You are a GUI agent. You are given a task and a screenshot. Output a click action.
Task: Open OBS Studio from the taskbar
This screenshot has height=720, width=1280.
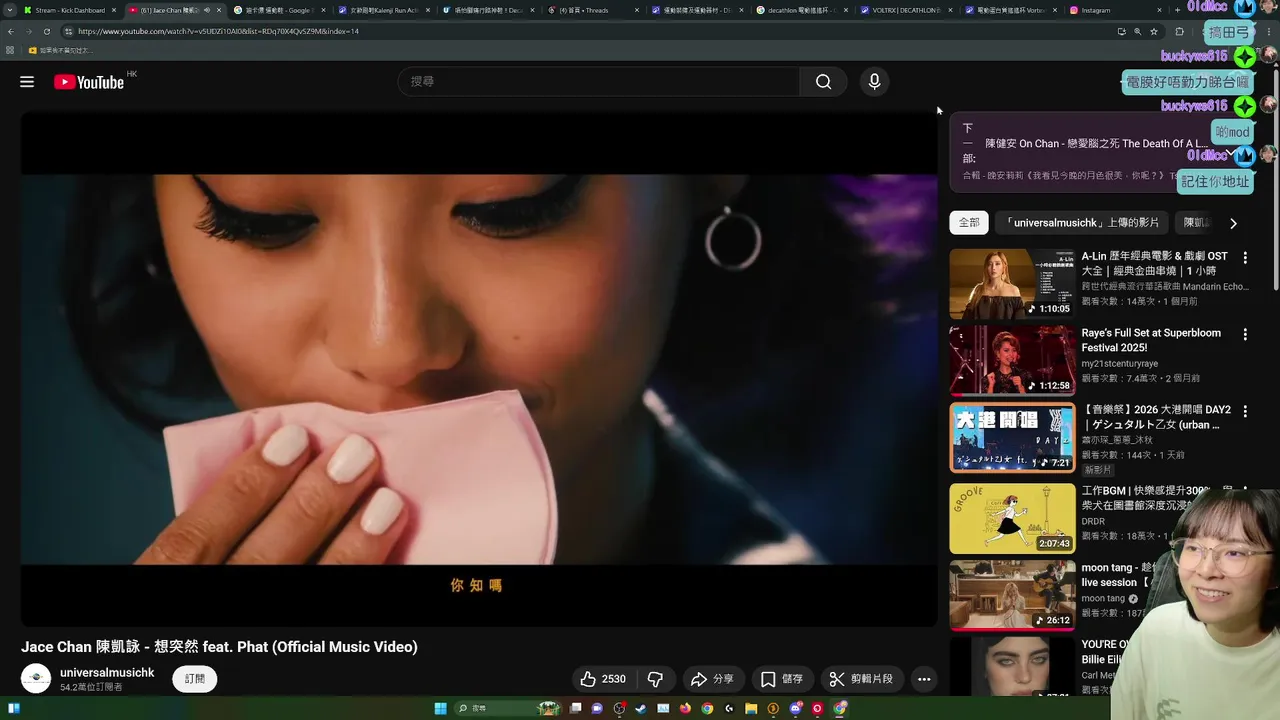(x=619, y=709)
